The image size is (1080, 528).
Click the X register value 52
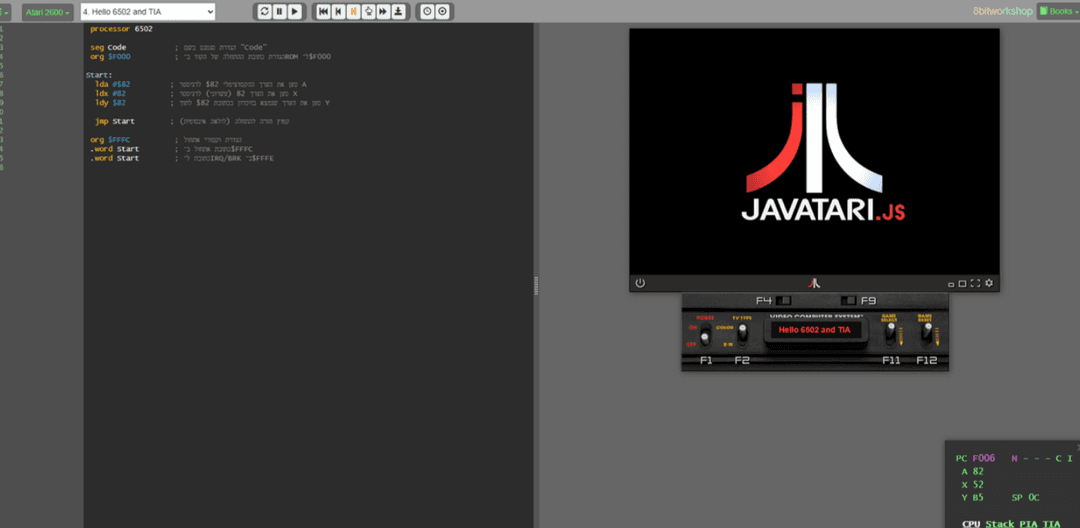978,485
